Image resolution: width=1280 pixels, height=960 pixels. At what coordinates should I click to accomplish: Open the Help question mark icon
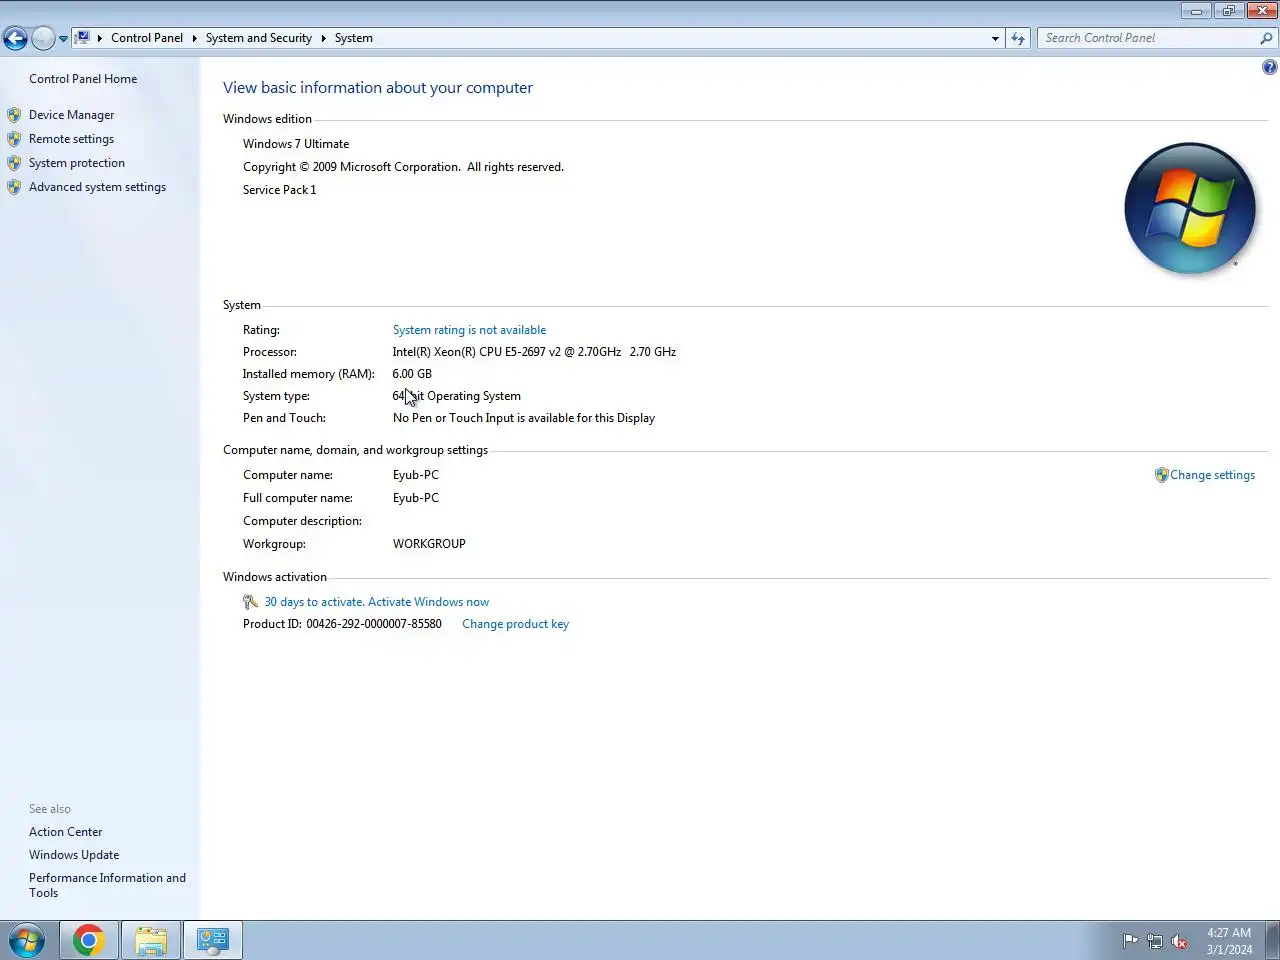1270,67
